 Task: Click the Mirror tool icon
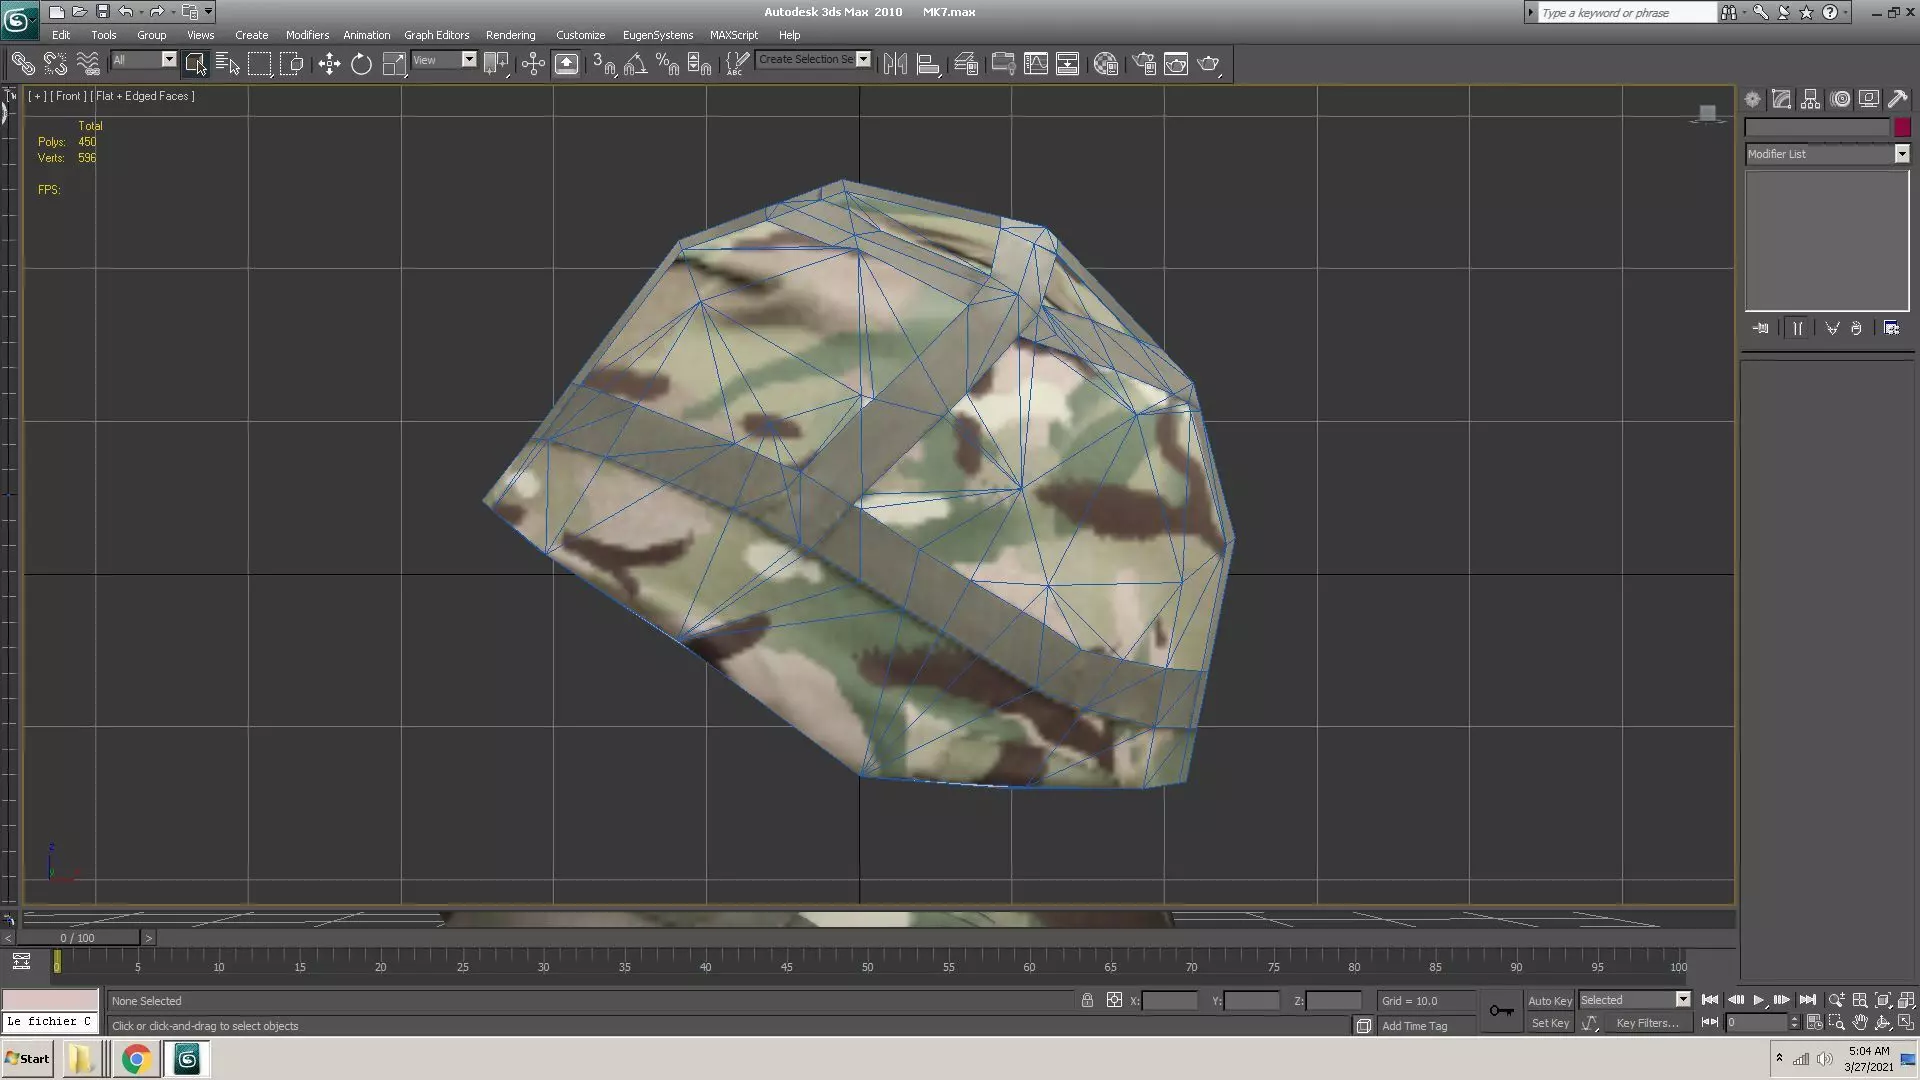coord(895,64)
